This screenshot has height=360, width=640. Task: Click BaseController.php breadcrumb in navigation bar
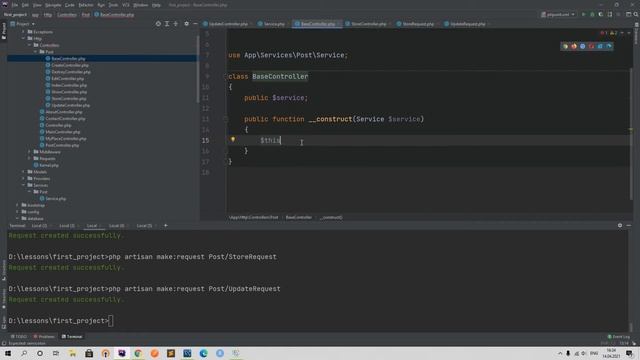pos(114,14)
